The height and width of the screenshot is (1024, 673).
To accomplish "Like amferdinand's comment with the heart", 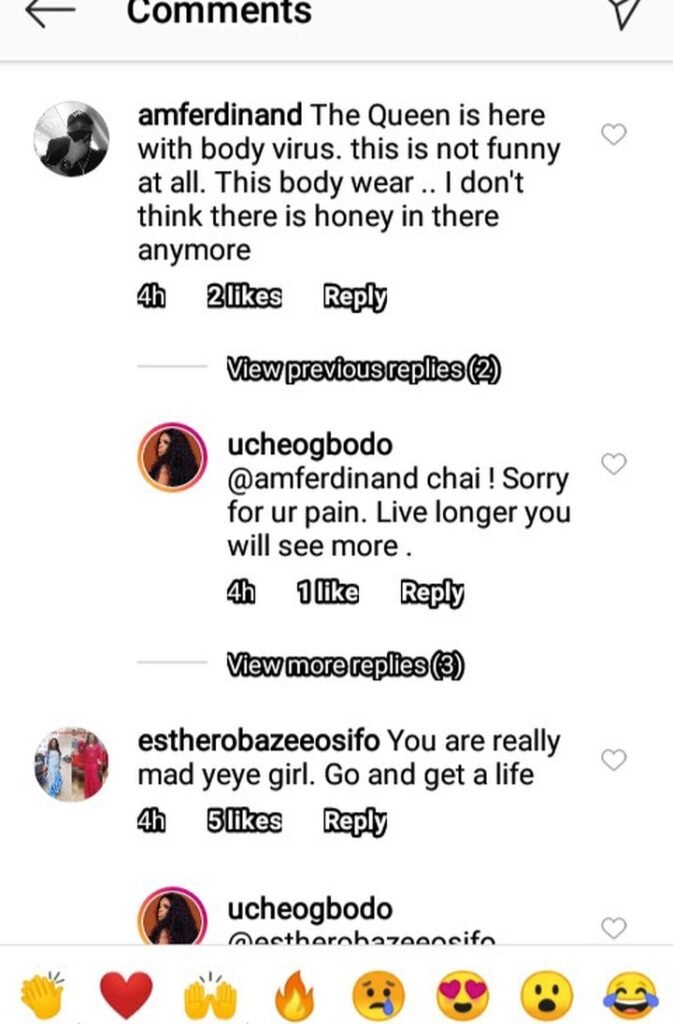I will click(x=614, y=134).
